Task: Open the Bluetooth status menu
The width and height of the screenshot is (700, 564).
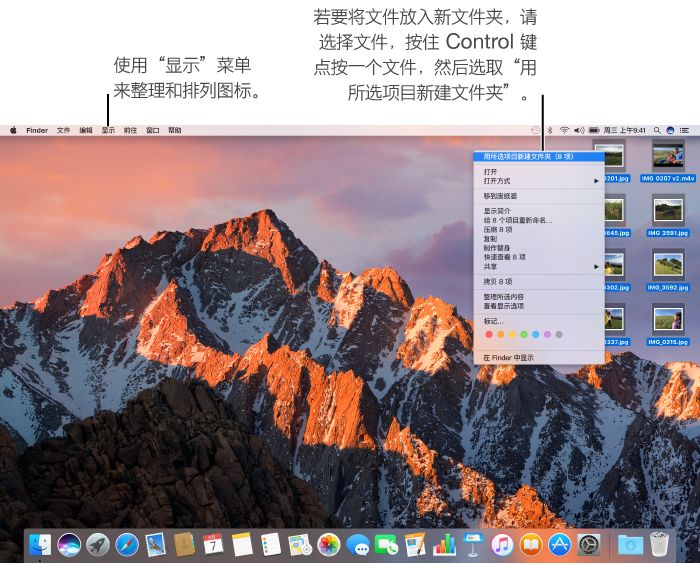Action: click(549, 130)
